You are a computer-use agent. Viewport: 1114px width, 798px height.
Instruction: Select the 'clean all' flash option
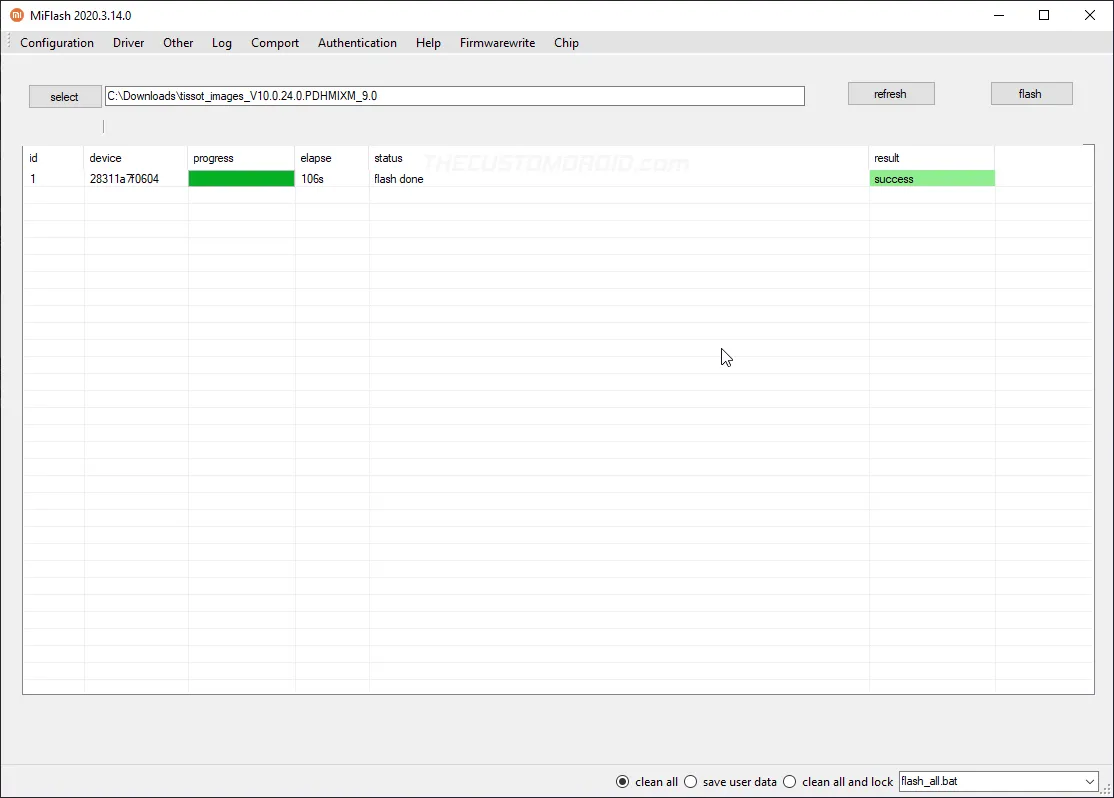pos(623,781)
